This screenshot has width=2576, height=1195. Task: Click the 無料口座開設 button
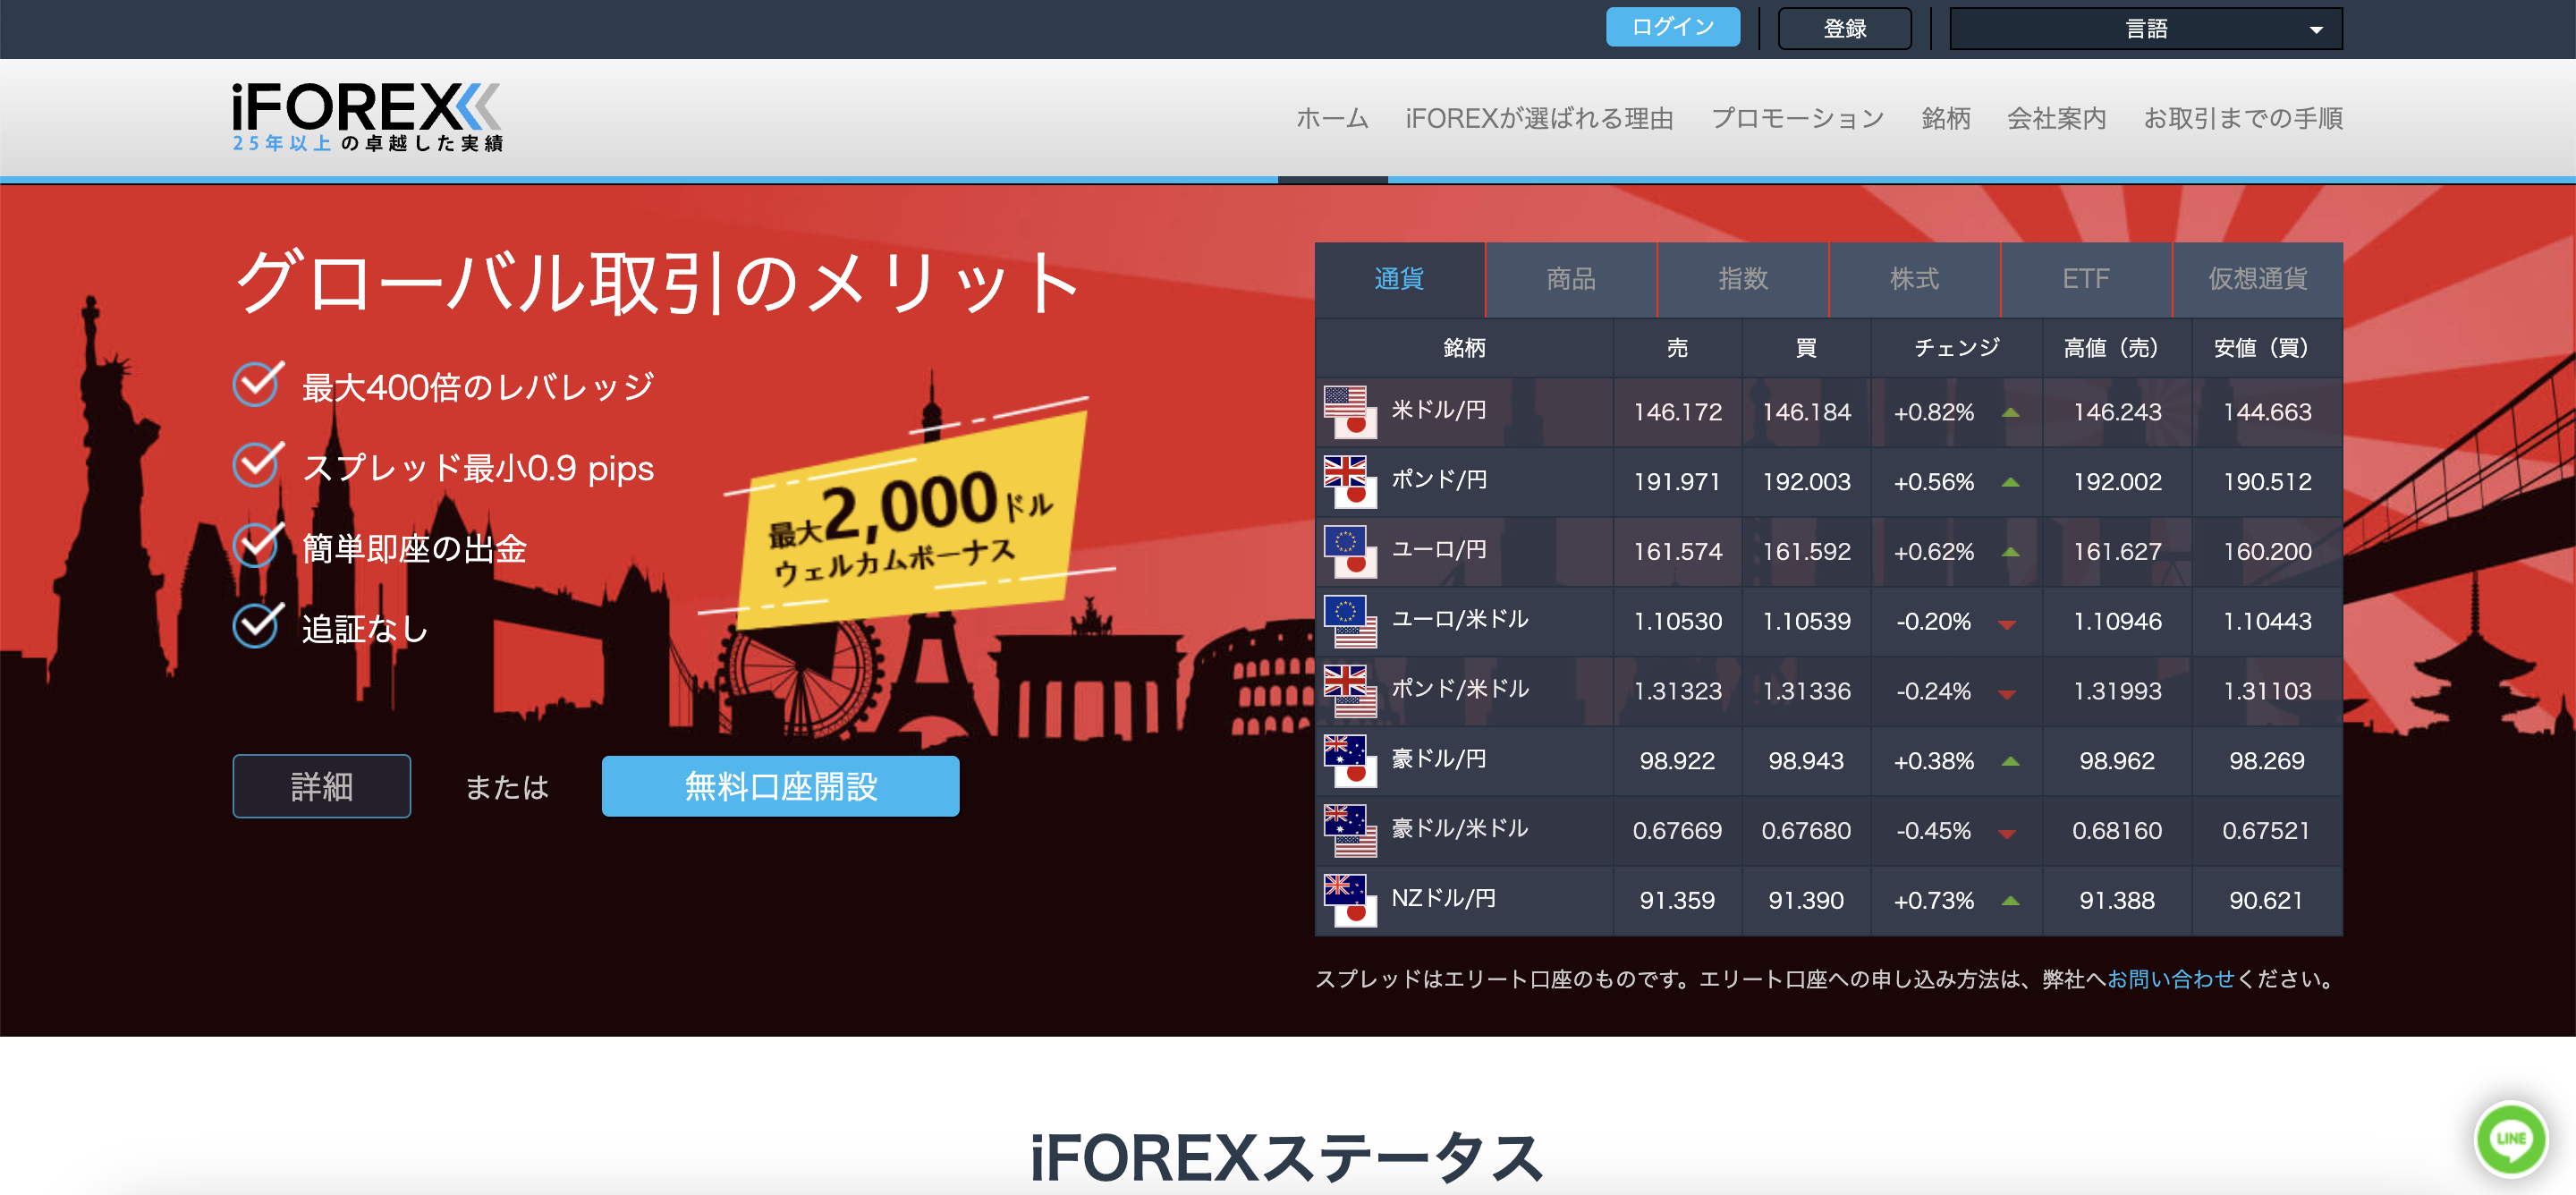pyautogui.click(x=780, y=786)
